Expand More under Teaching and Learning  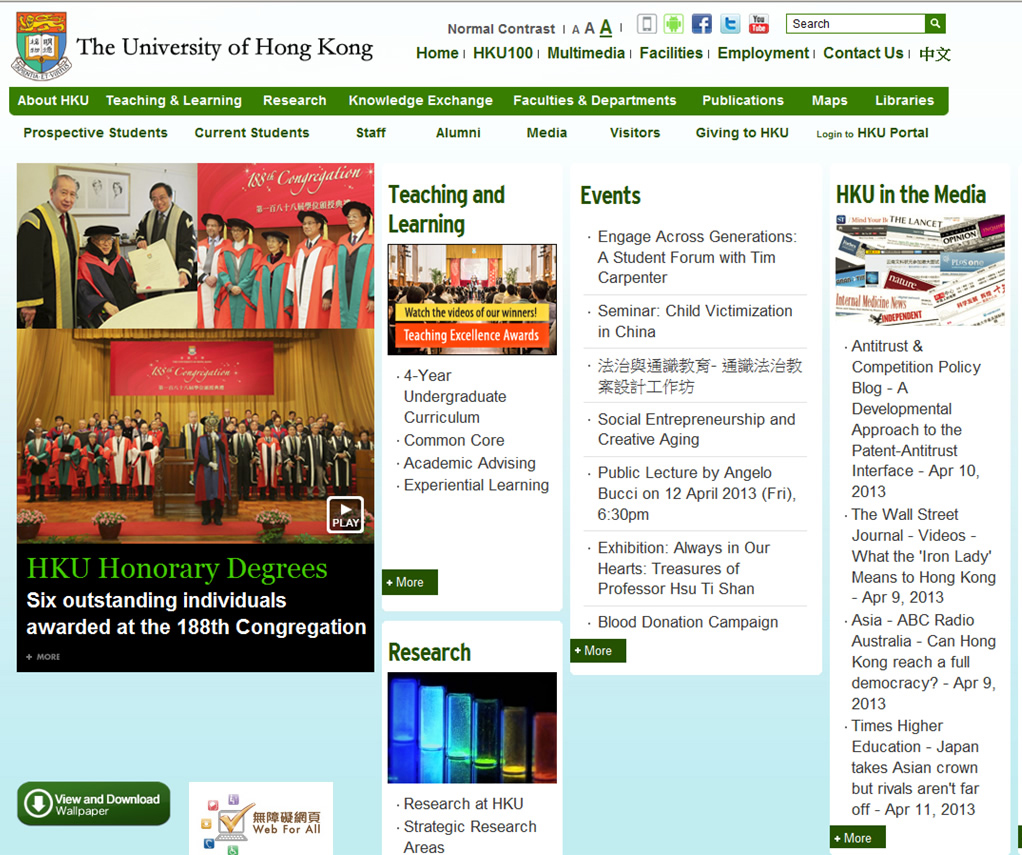point(410,582)
